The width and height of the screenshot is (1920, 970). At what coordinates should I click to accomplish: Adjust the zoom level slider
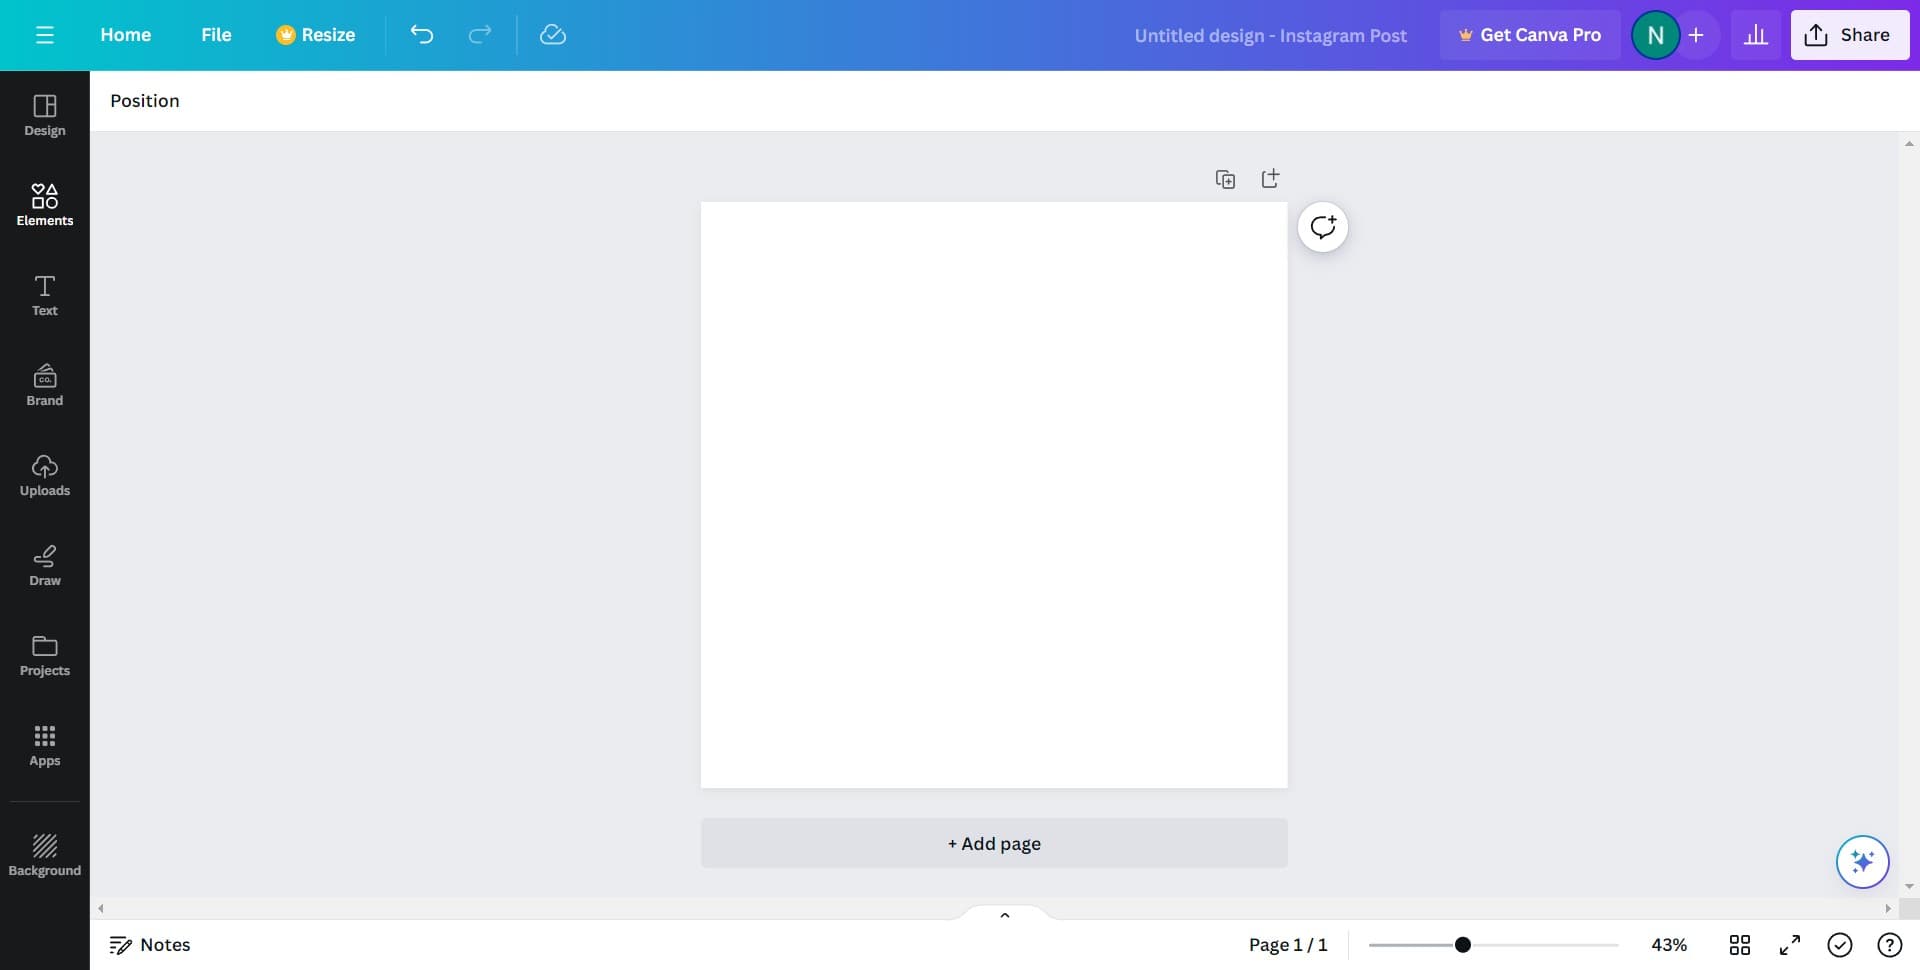pyautogui.click(x=1463, y=943)
